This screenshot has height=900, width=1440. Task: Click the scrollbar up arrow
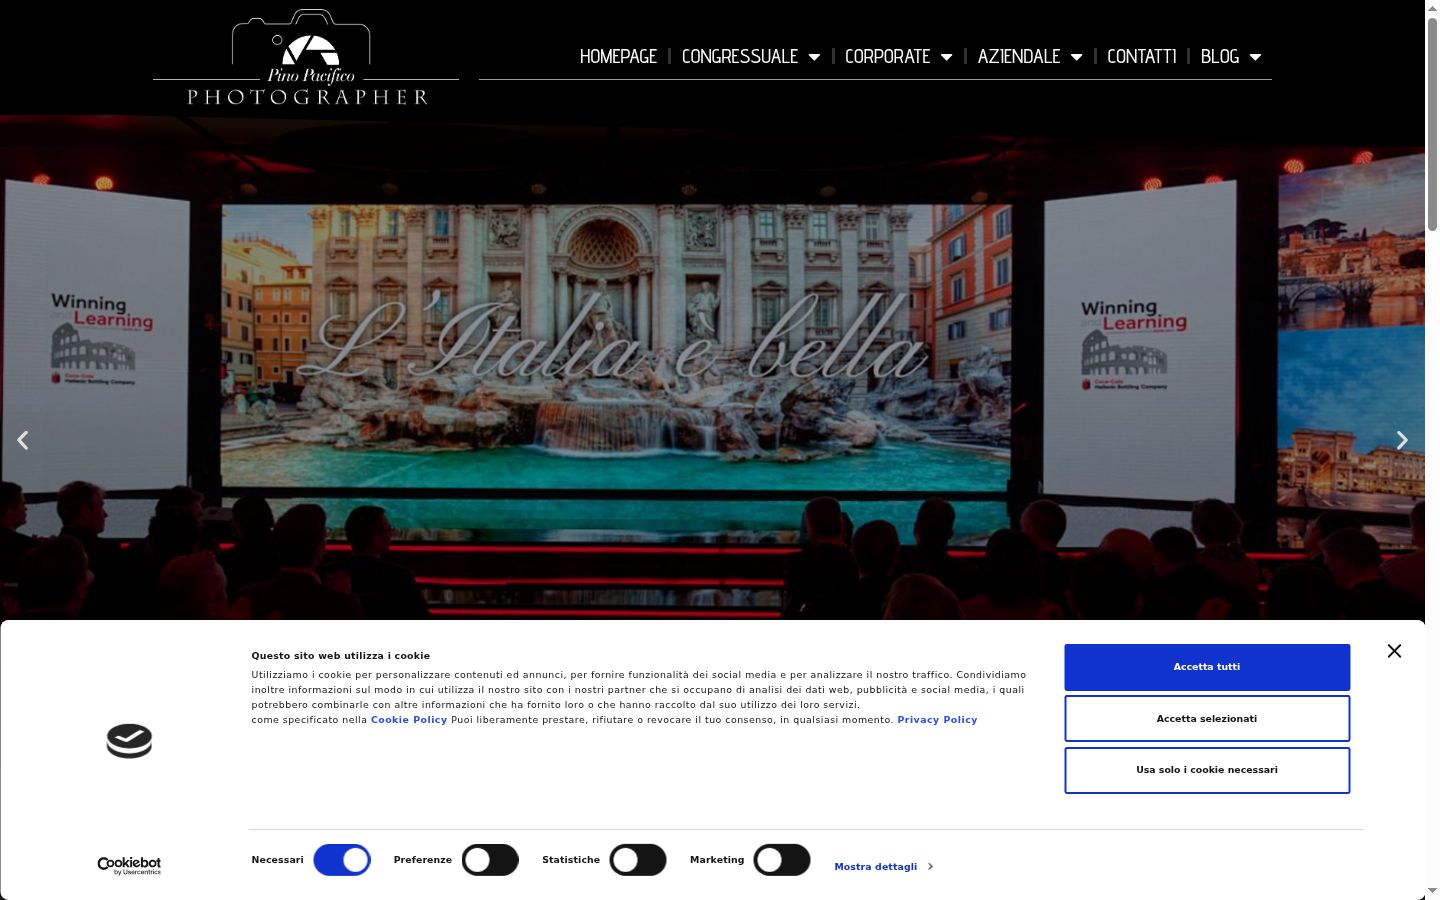[1432, 7]
